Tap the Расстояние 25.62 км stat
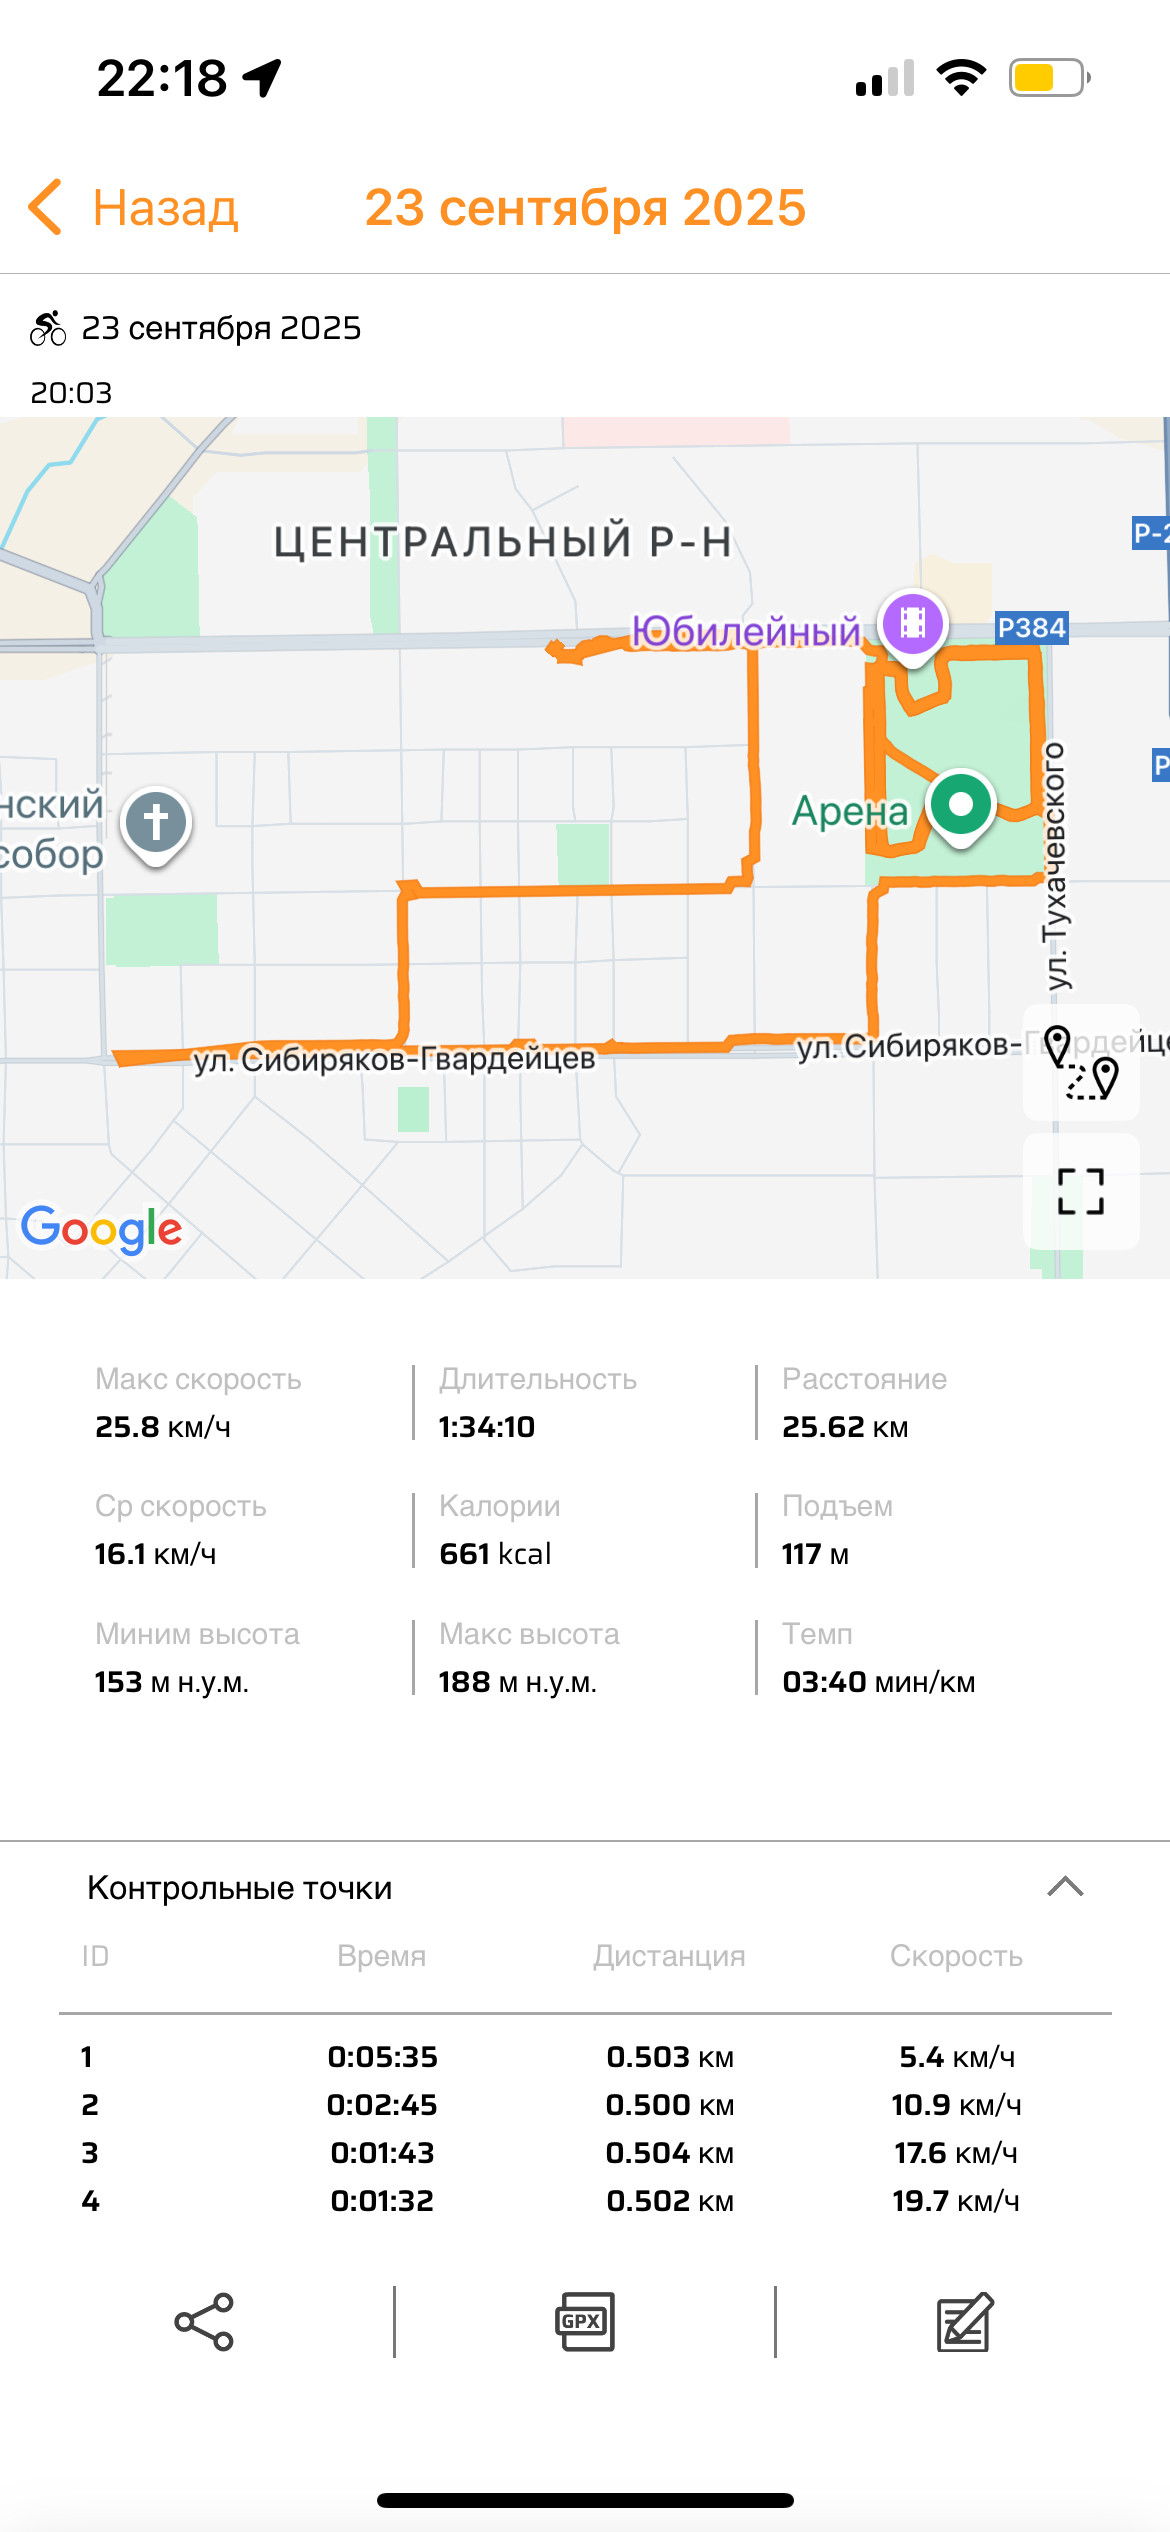Screen dimensions: 1170x2532 [864, 1402]
